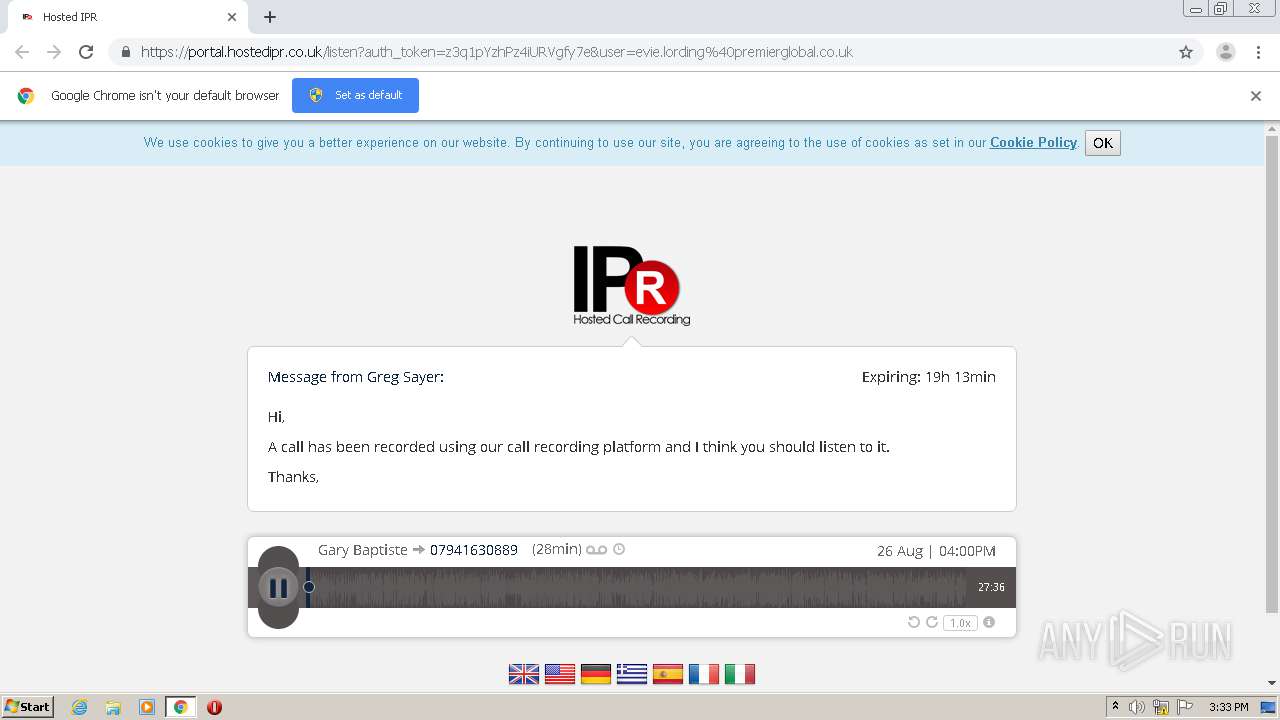Viewport: 1280px width, 720px height.
Task: Go forward to the next page
Action: 54,52
